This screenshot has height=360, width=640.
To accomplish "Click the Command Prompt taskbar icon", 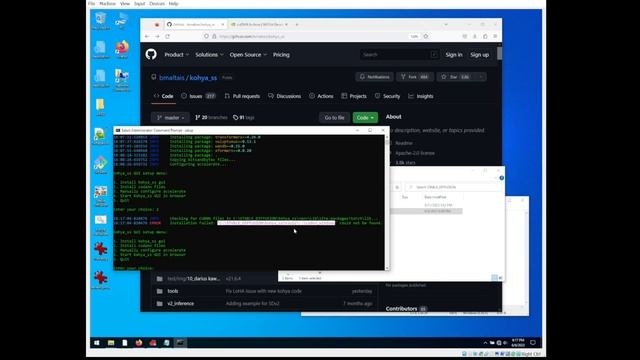I will pyautogui.click(x=180, y=343).
